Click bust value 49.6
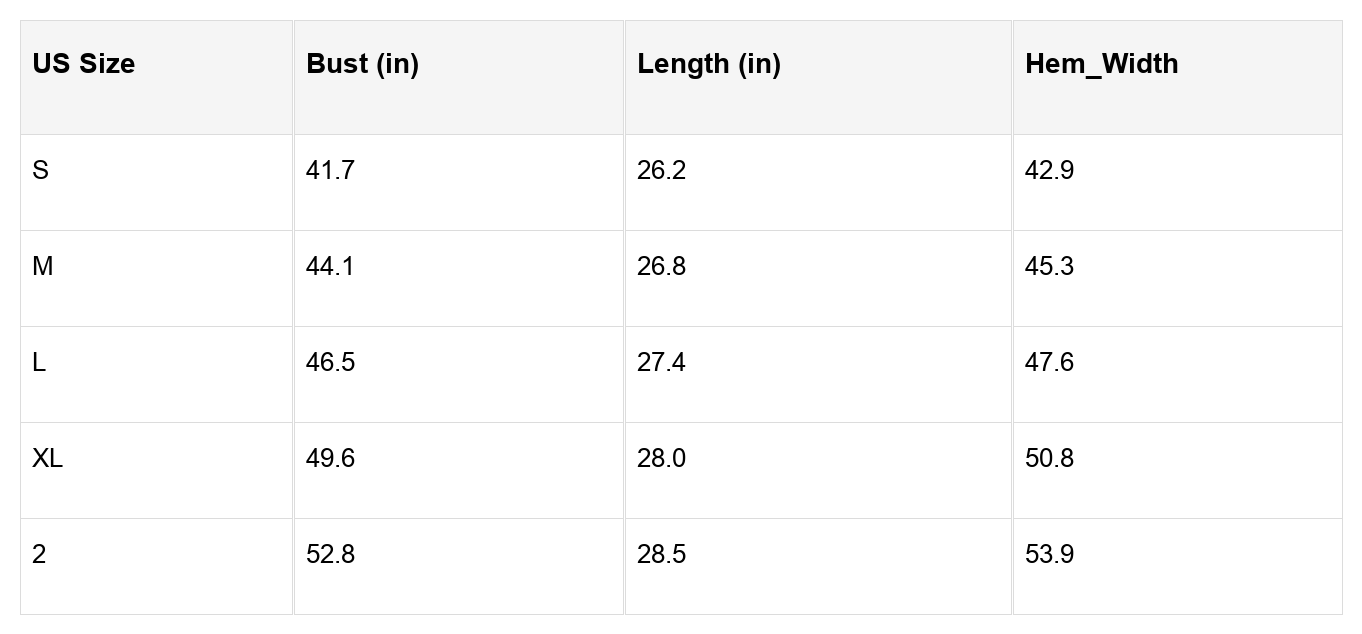The width and height of the screenshot is (1362, 634). coord(330,459)
